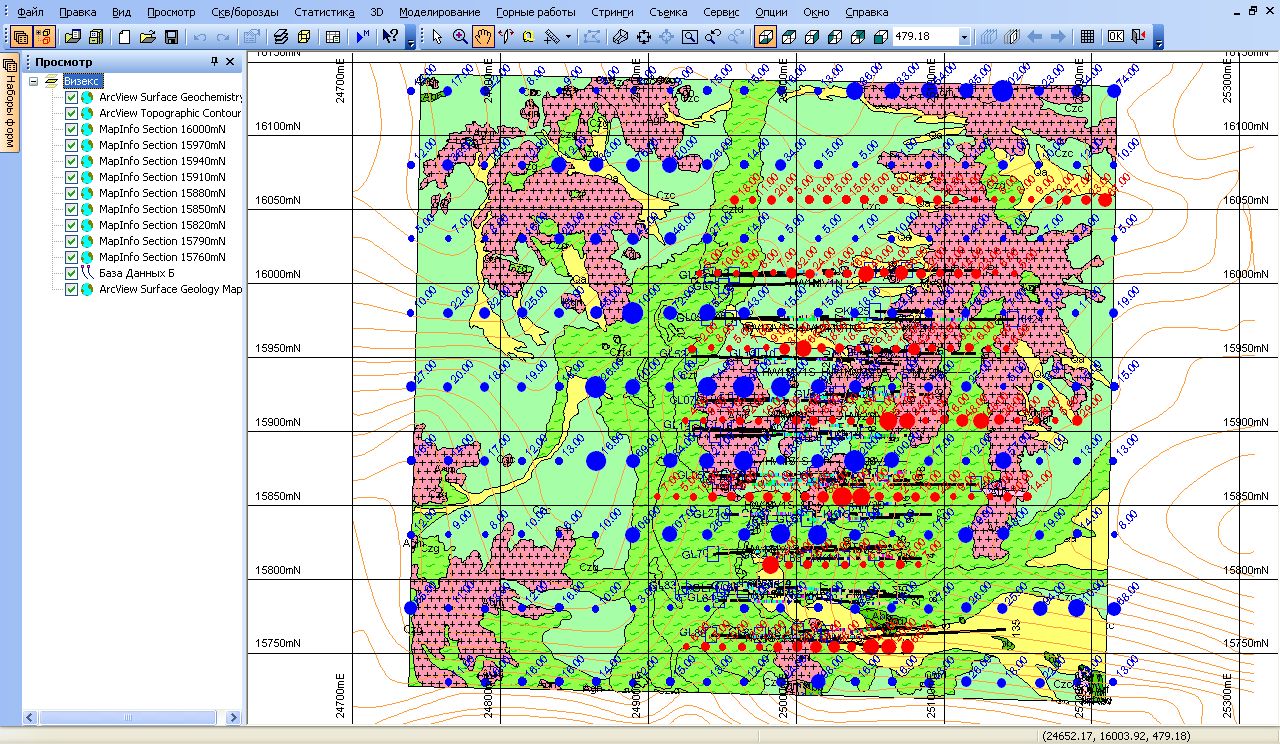Open file using the open folder icon
Image resolution: width=1280 pixels, height=744 pixels.
[x=148, y=37]
